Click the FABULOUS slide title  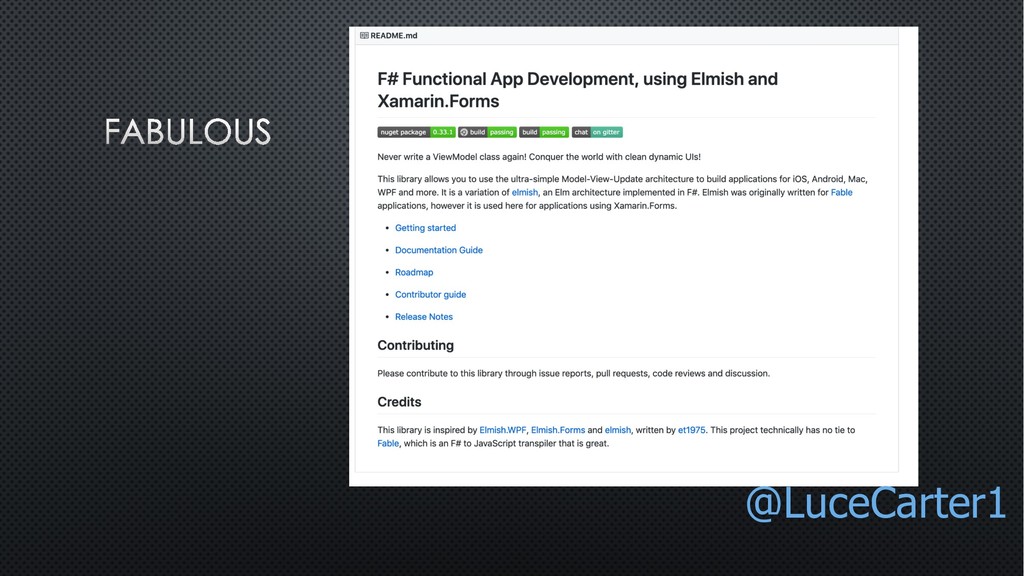tap(187, 132)
